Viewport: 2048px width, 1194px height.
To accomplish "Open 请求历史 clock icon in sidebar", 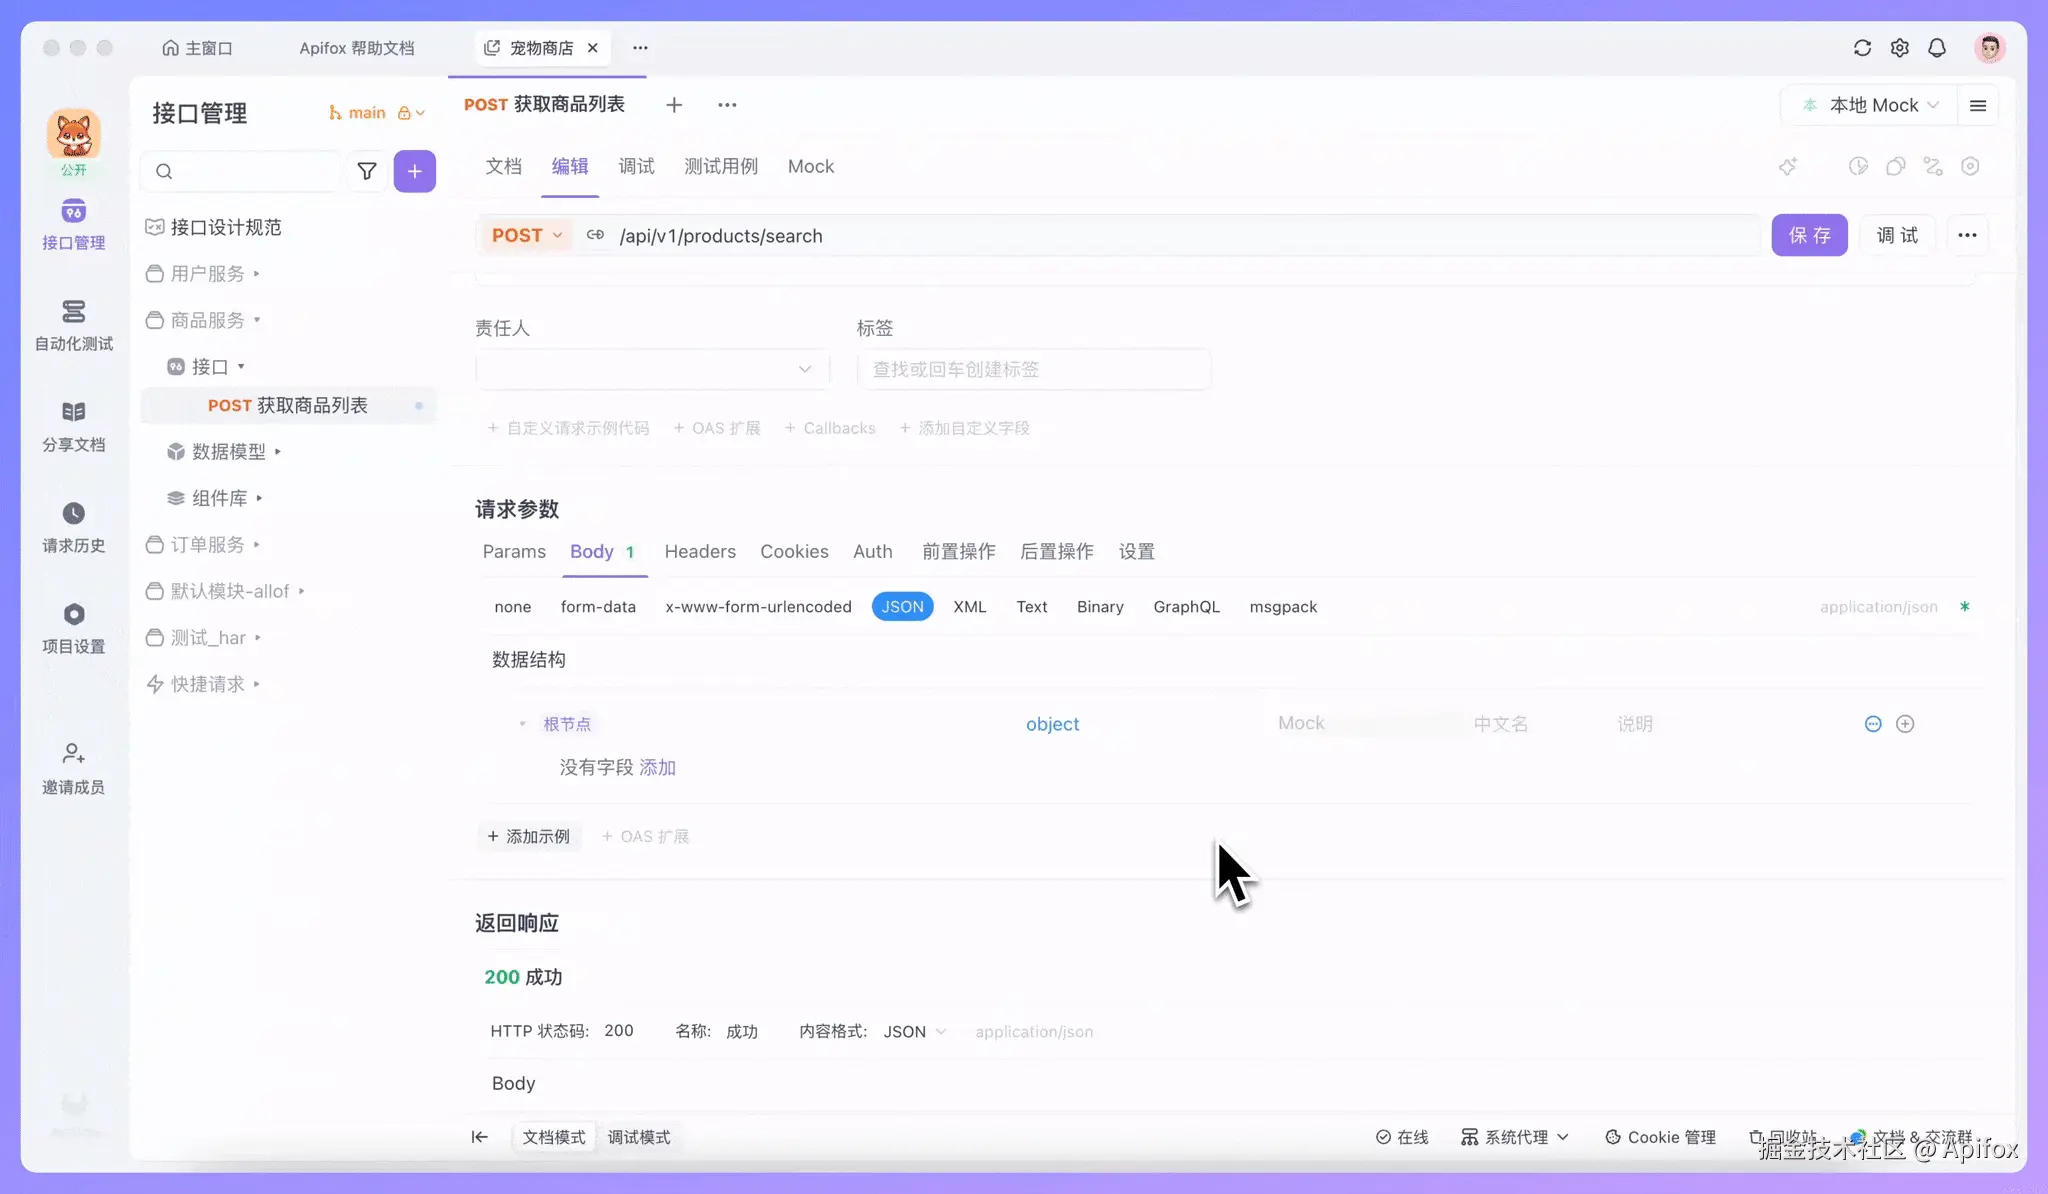I will pyautogui.click(x=73, y=514).
